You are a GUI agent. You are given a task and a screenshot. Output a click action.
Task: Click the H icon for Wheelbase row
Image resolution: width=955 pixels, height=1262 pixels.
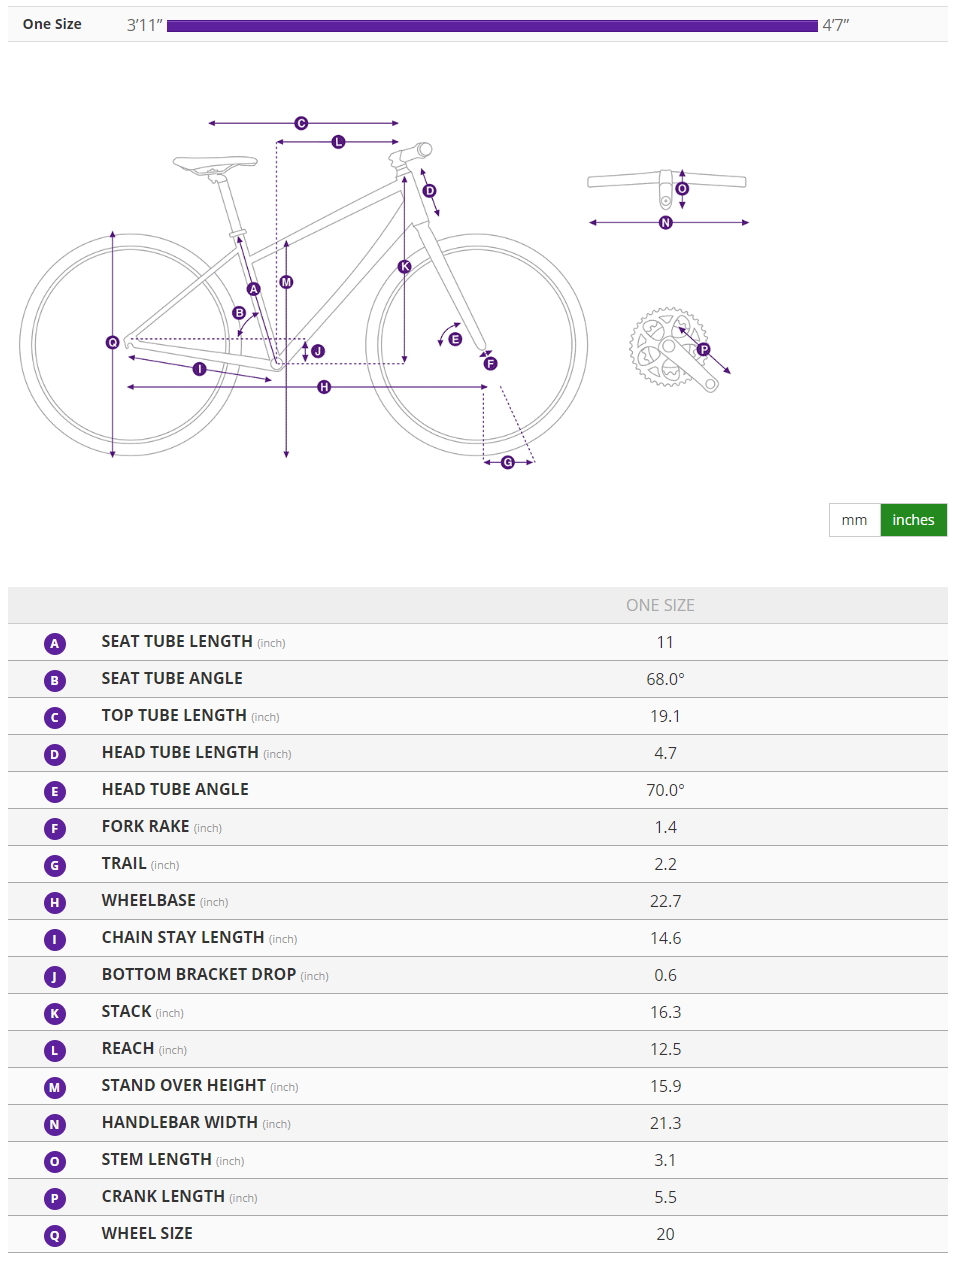click(55, 903)
